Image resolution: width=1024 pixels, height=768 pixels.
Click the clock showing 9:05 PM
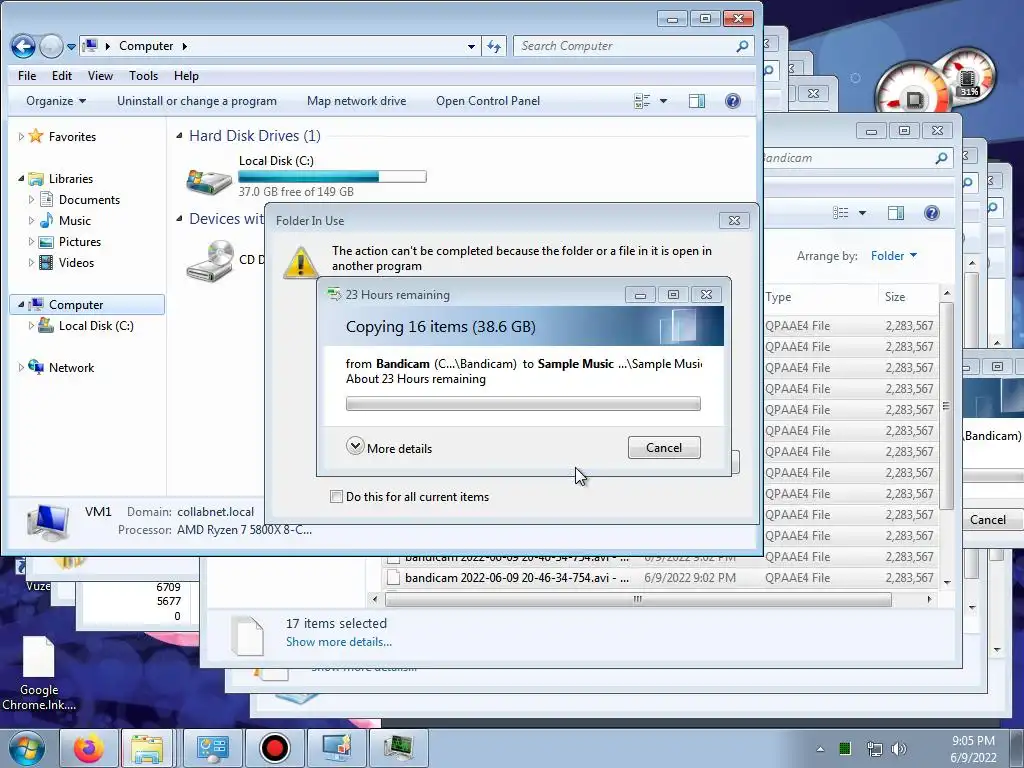(x=973, y=741)
